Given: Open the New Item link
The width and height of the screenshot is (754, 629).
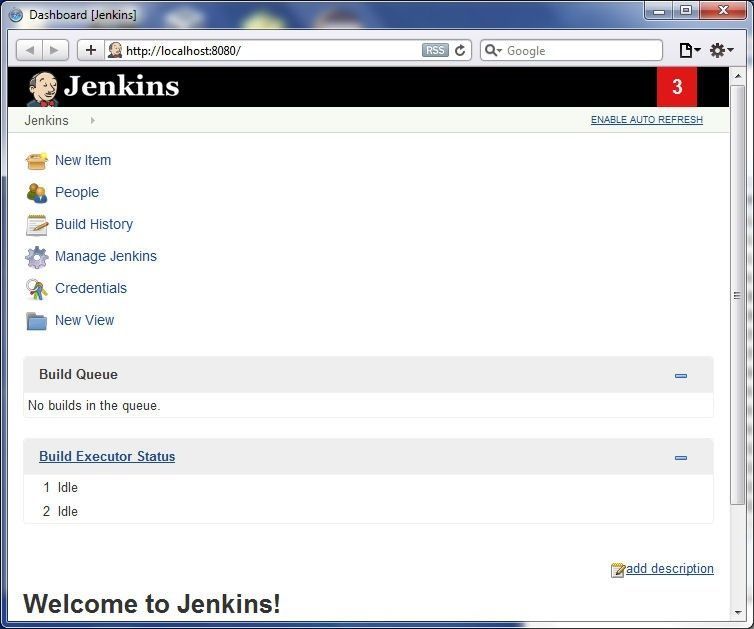Looking at the screenshot, I should [x=83, y=160].
